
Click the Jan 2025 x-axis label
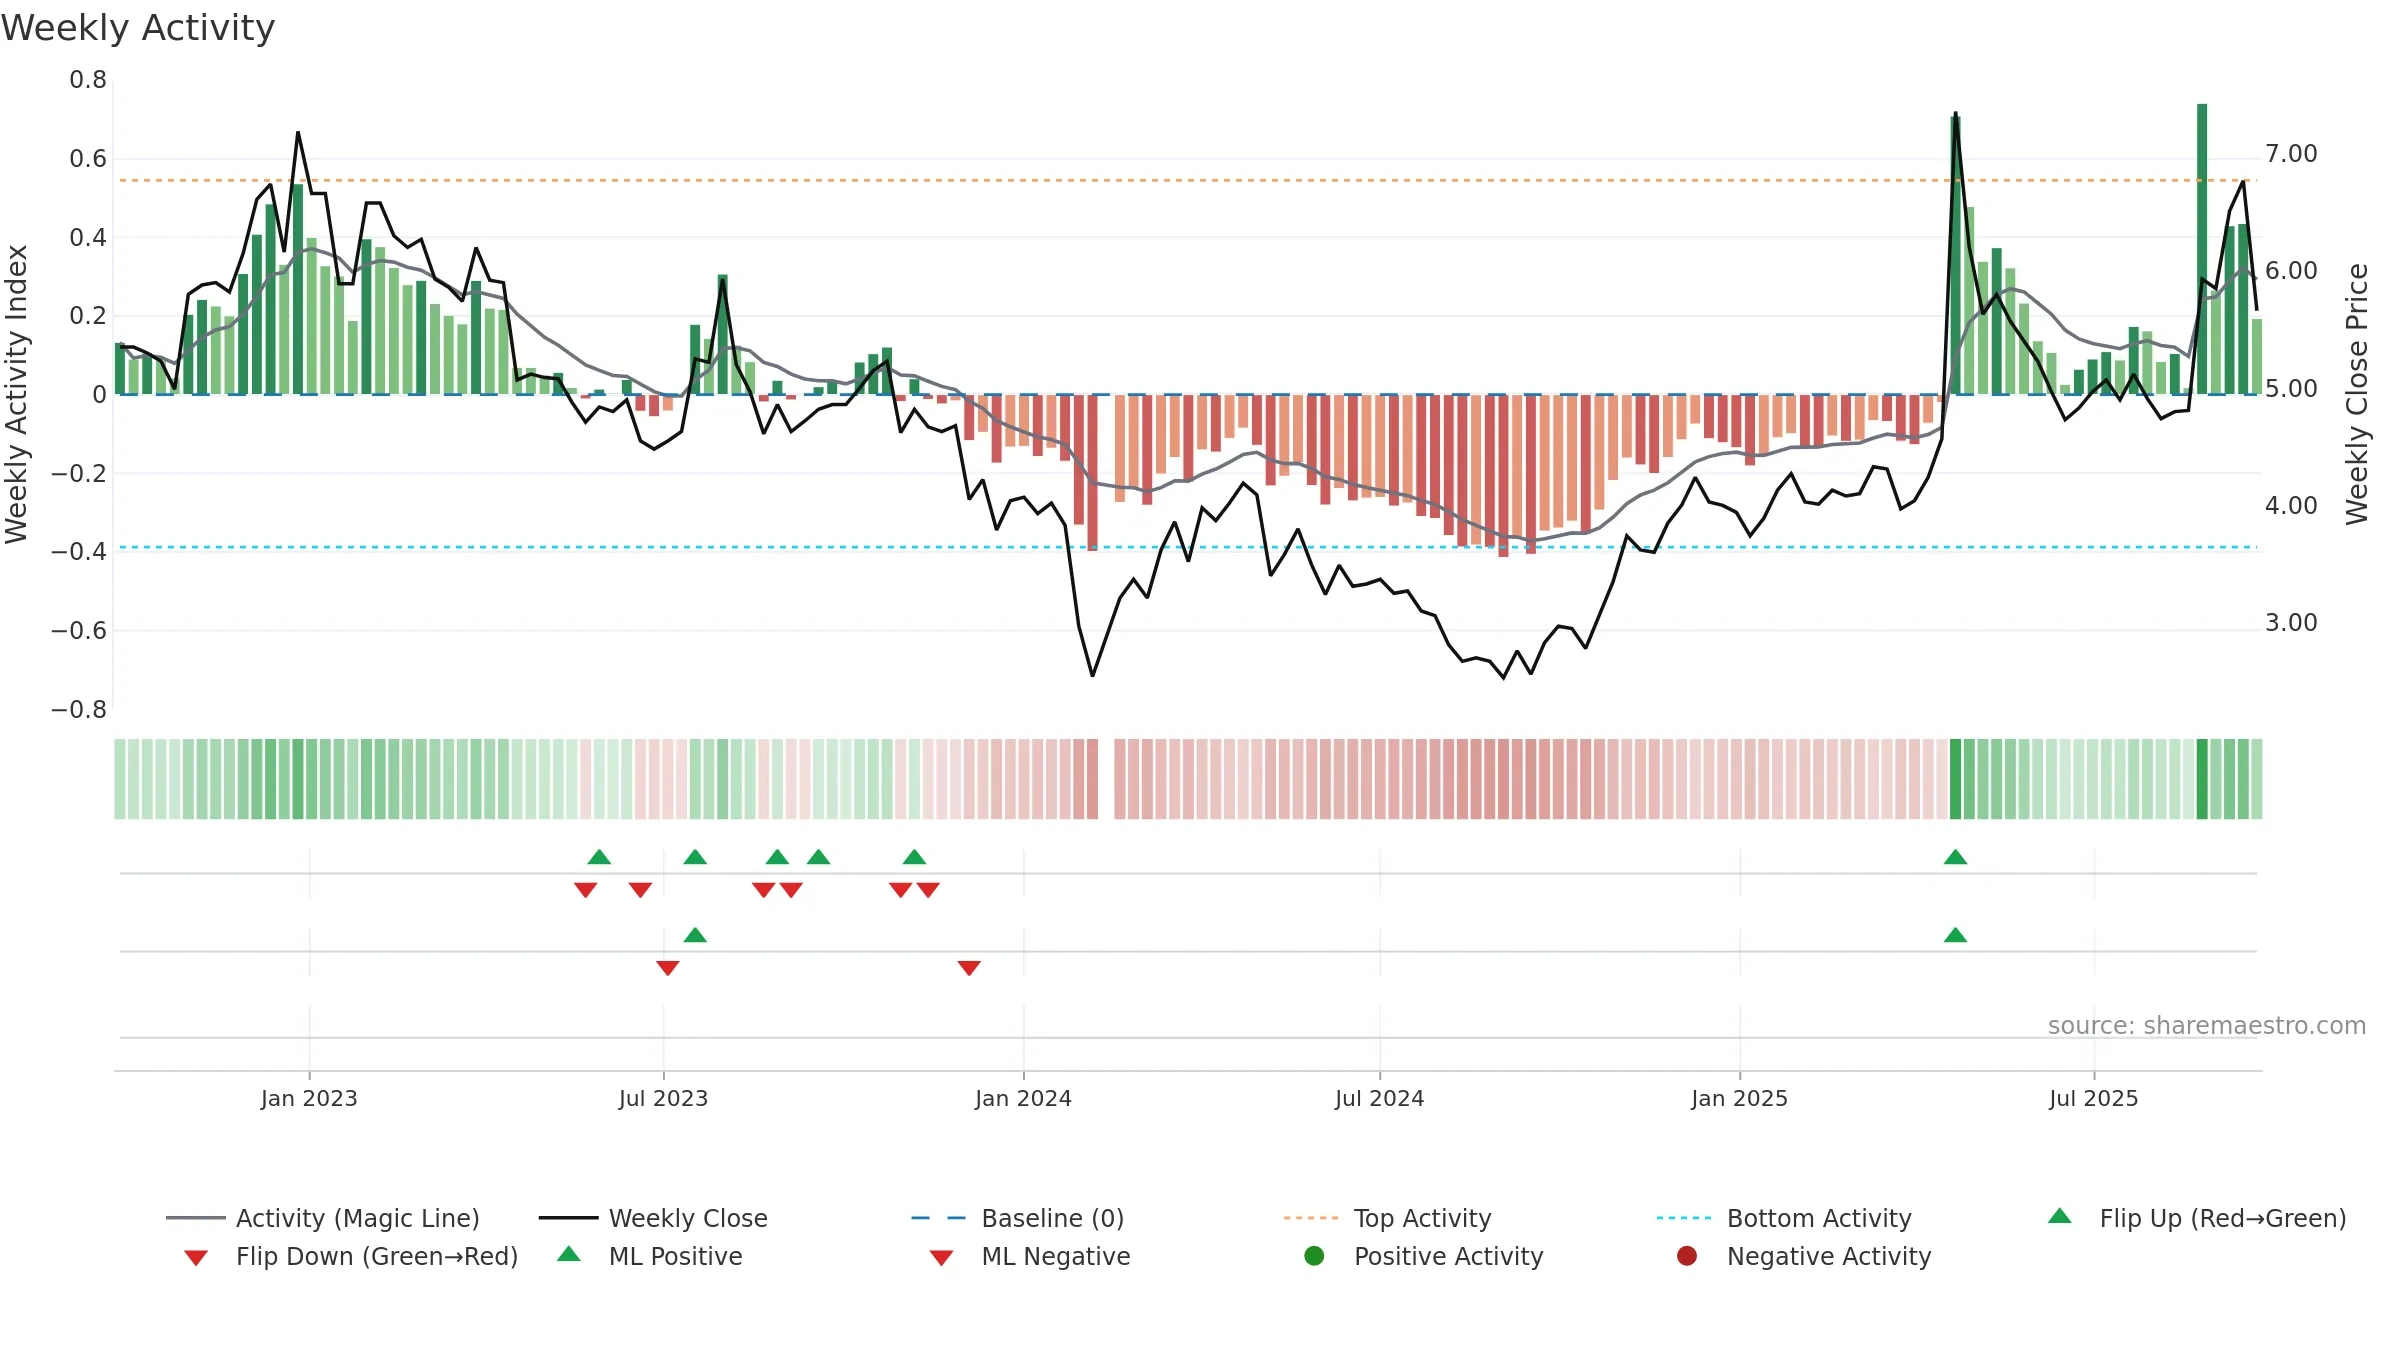coord(1739,1098)
